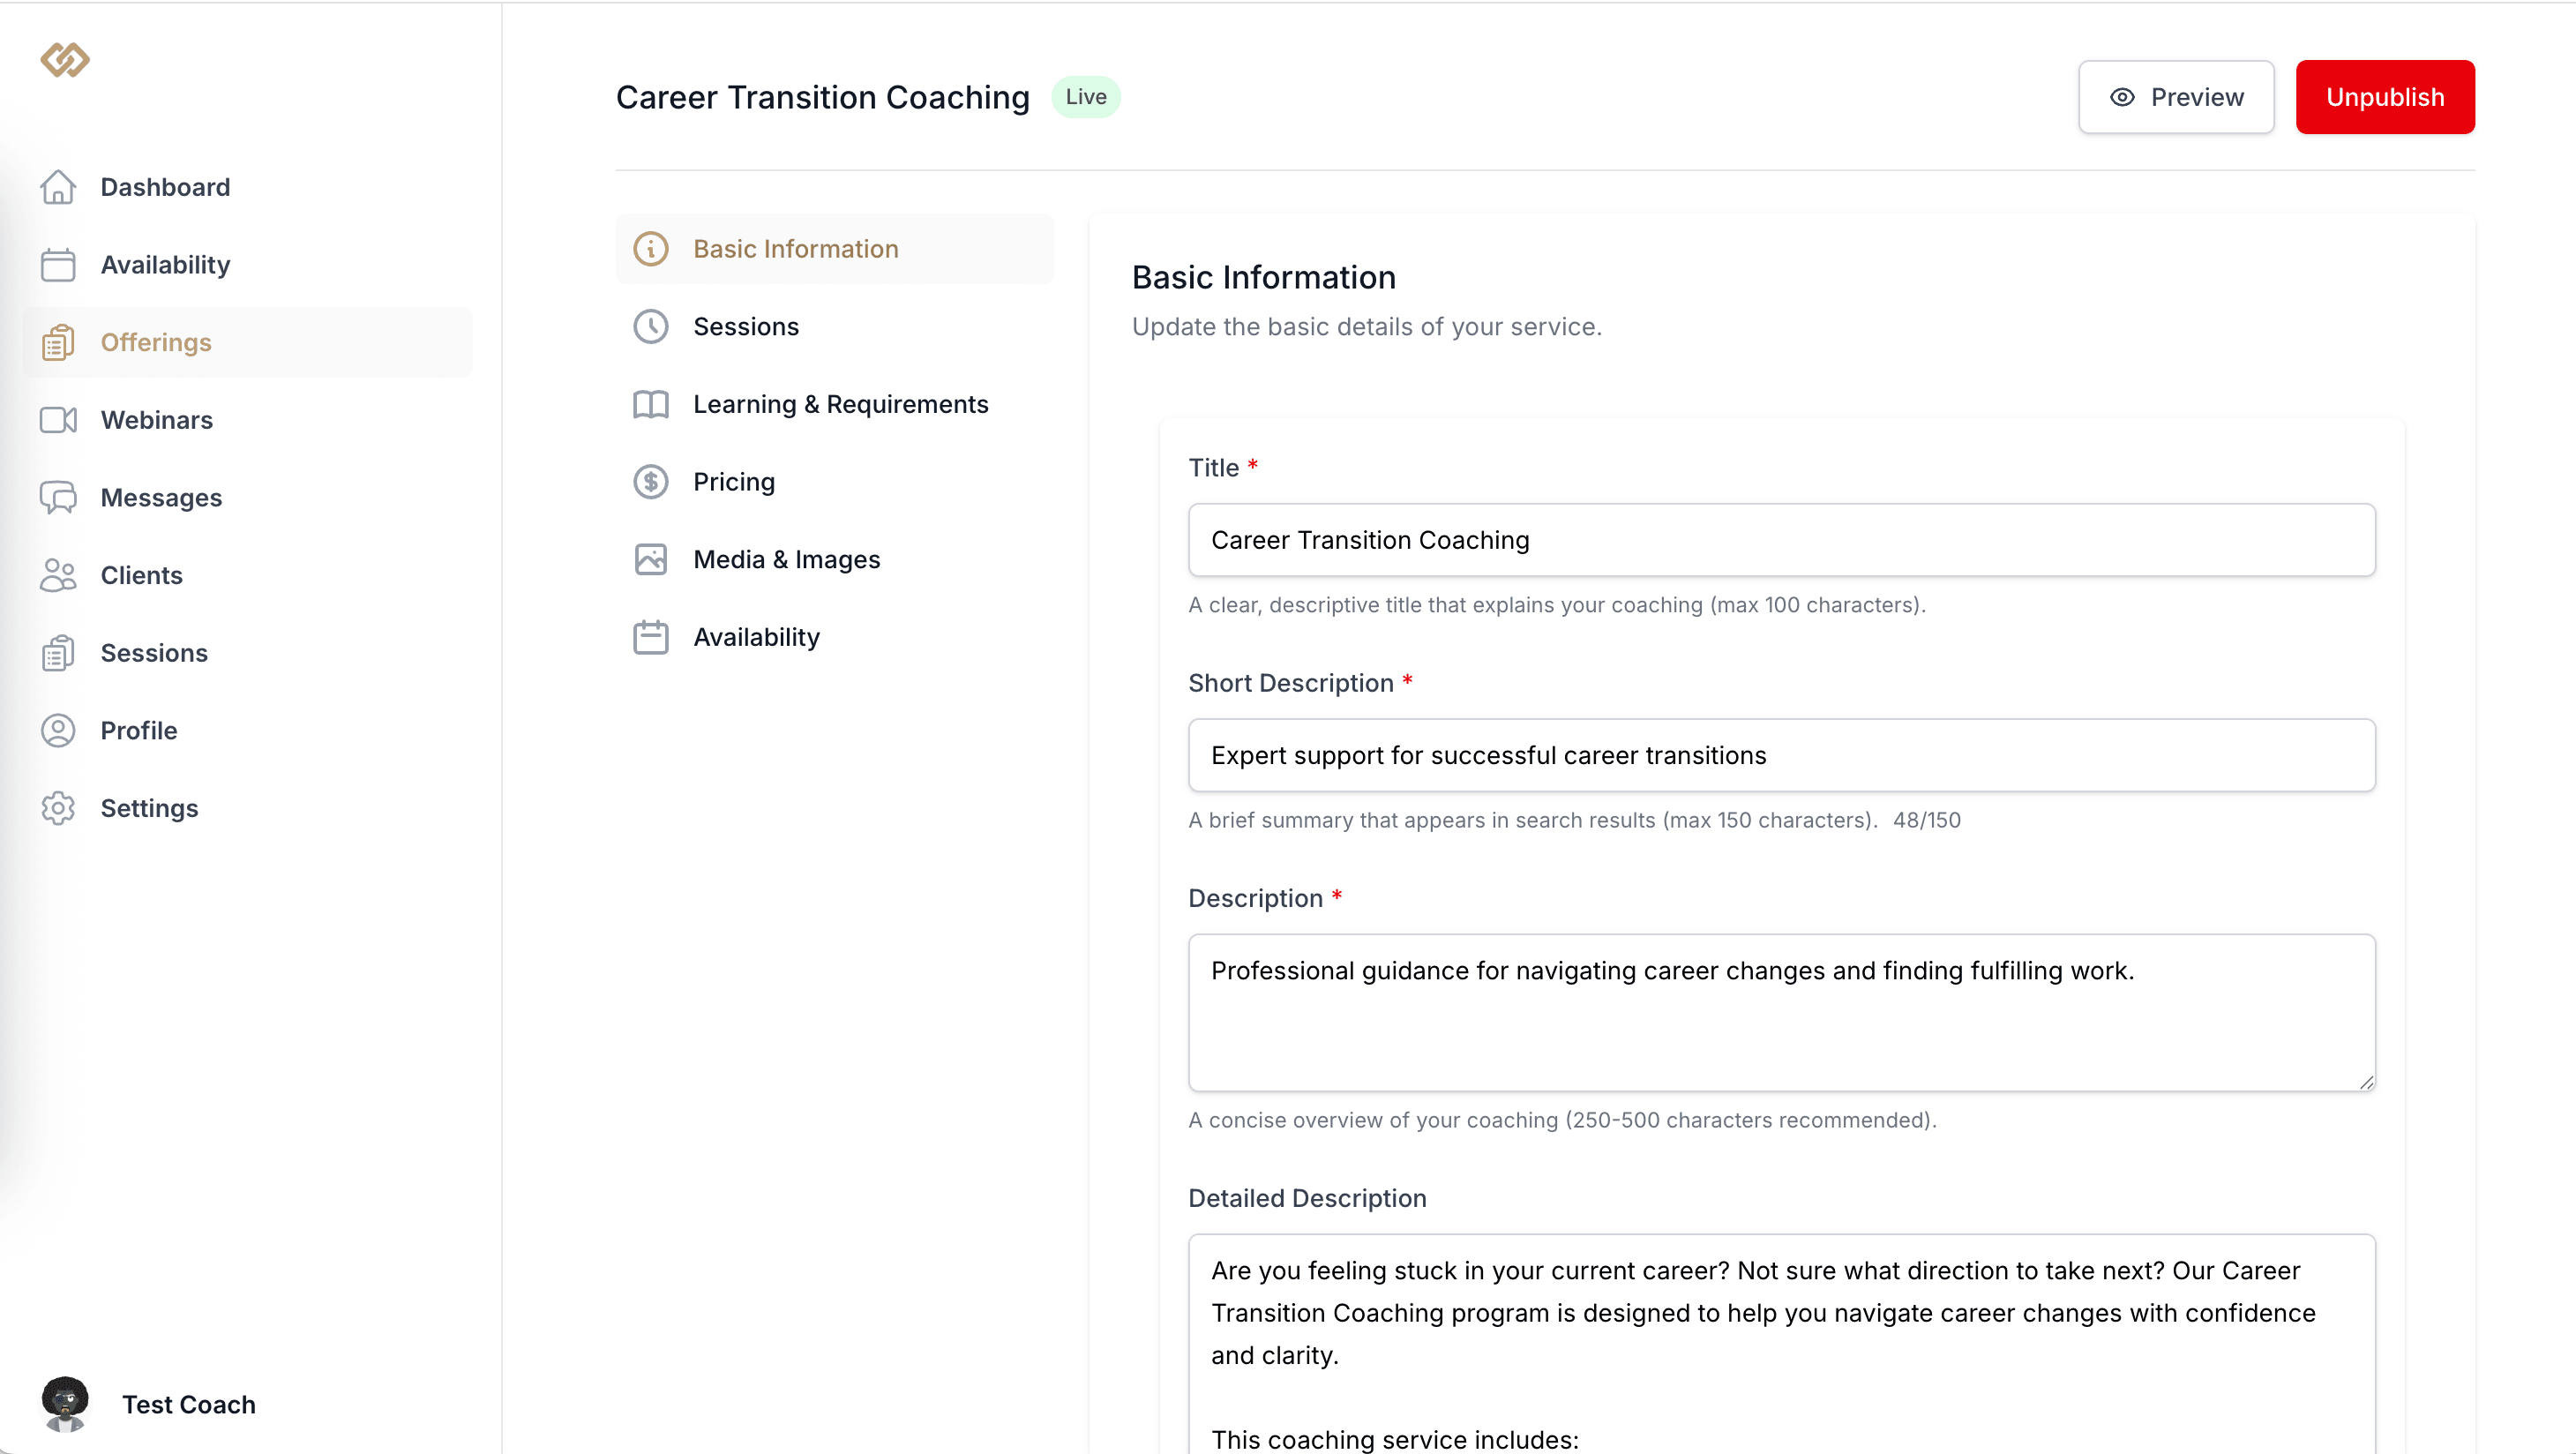Click the Clients people icon
The width and height of the screenshot is (2576, 1454).
click(58, 575)
